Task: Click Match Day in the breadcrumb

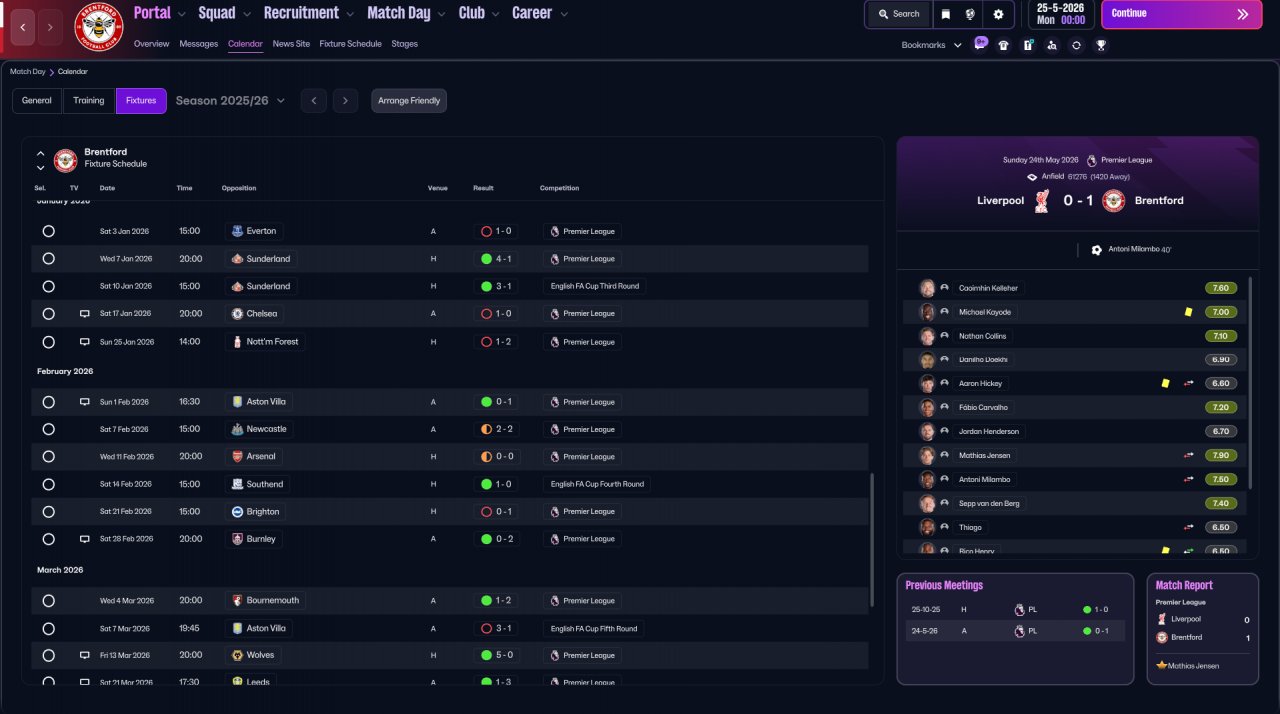Action: pyautogui.click(x=28, y=72)
